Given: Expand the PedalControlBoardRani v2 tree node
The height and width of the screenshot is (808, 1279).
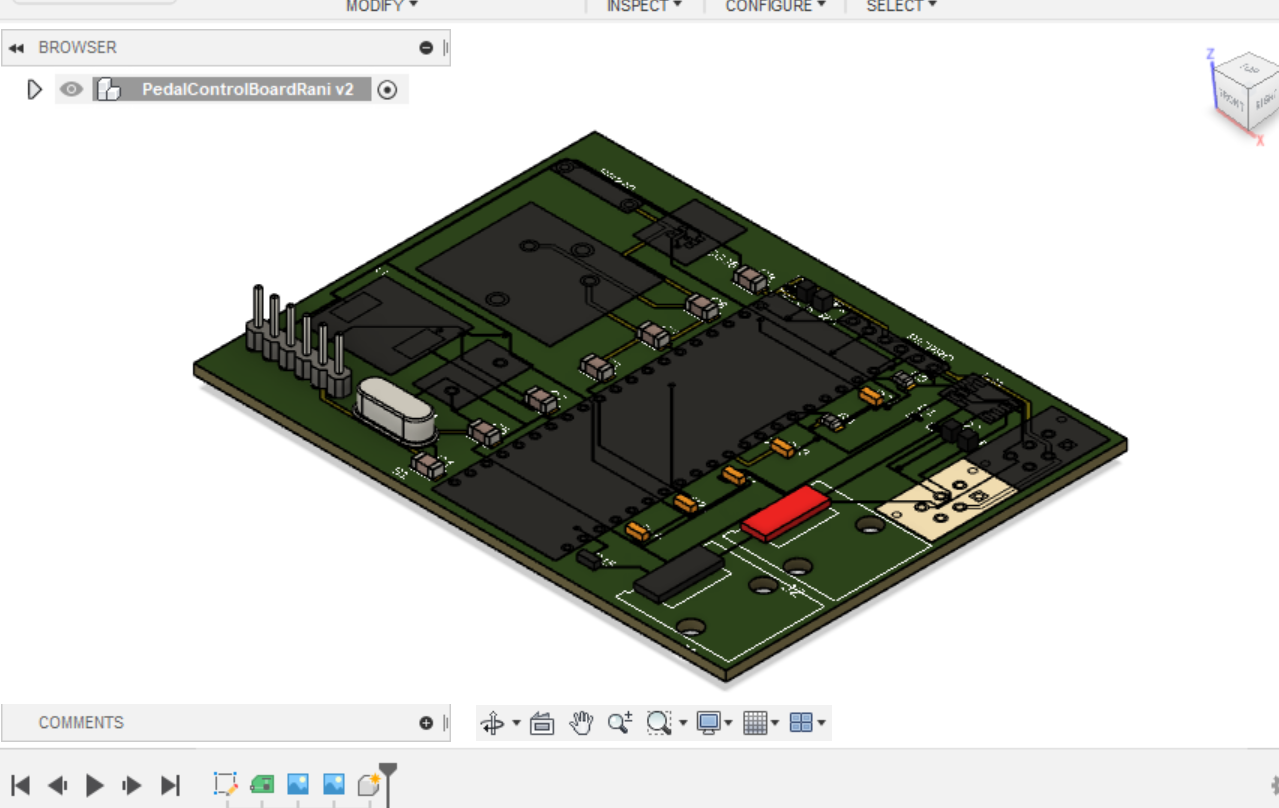Looking at the screenshot, I should pos(35,90).
